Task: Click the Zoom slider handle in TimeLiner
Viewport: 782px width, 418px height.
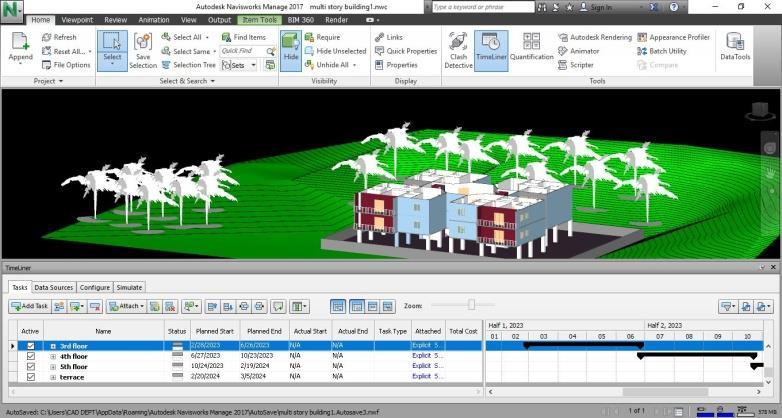Action: pyautogui.click(x=471, y=305)
